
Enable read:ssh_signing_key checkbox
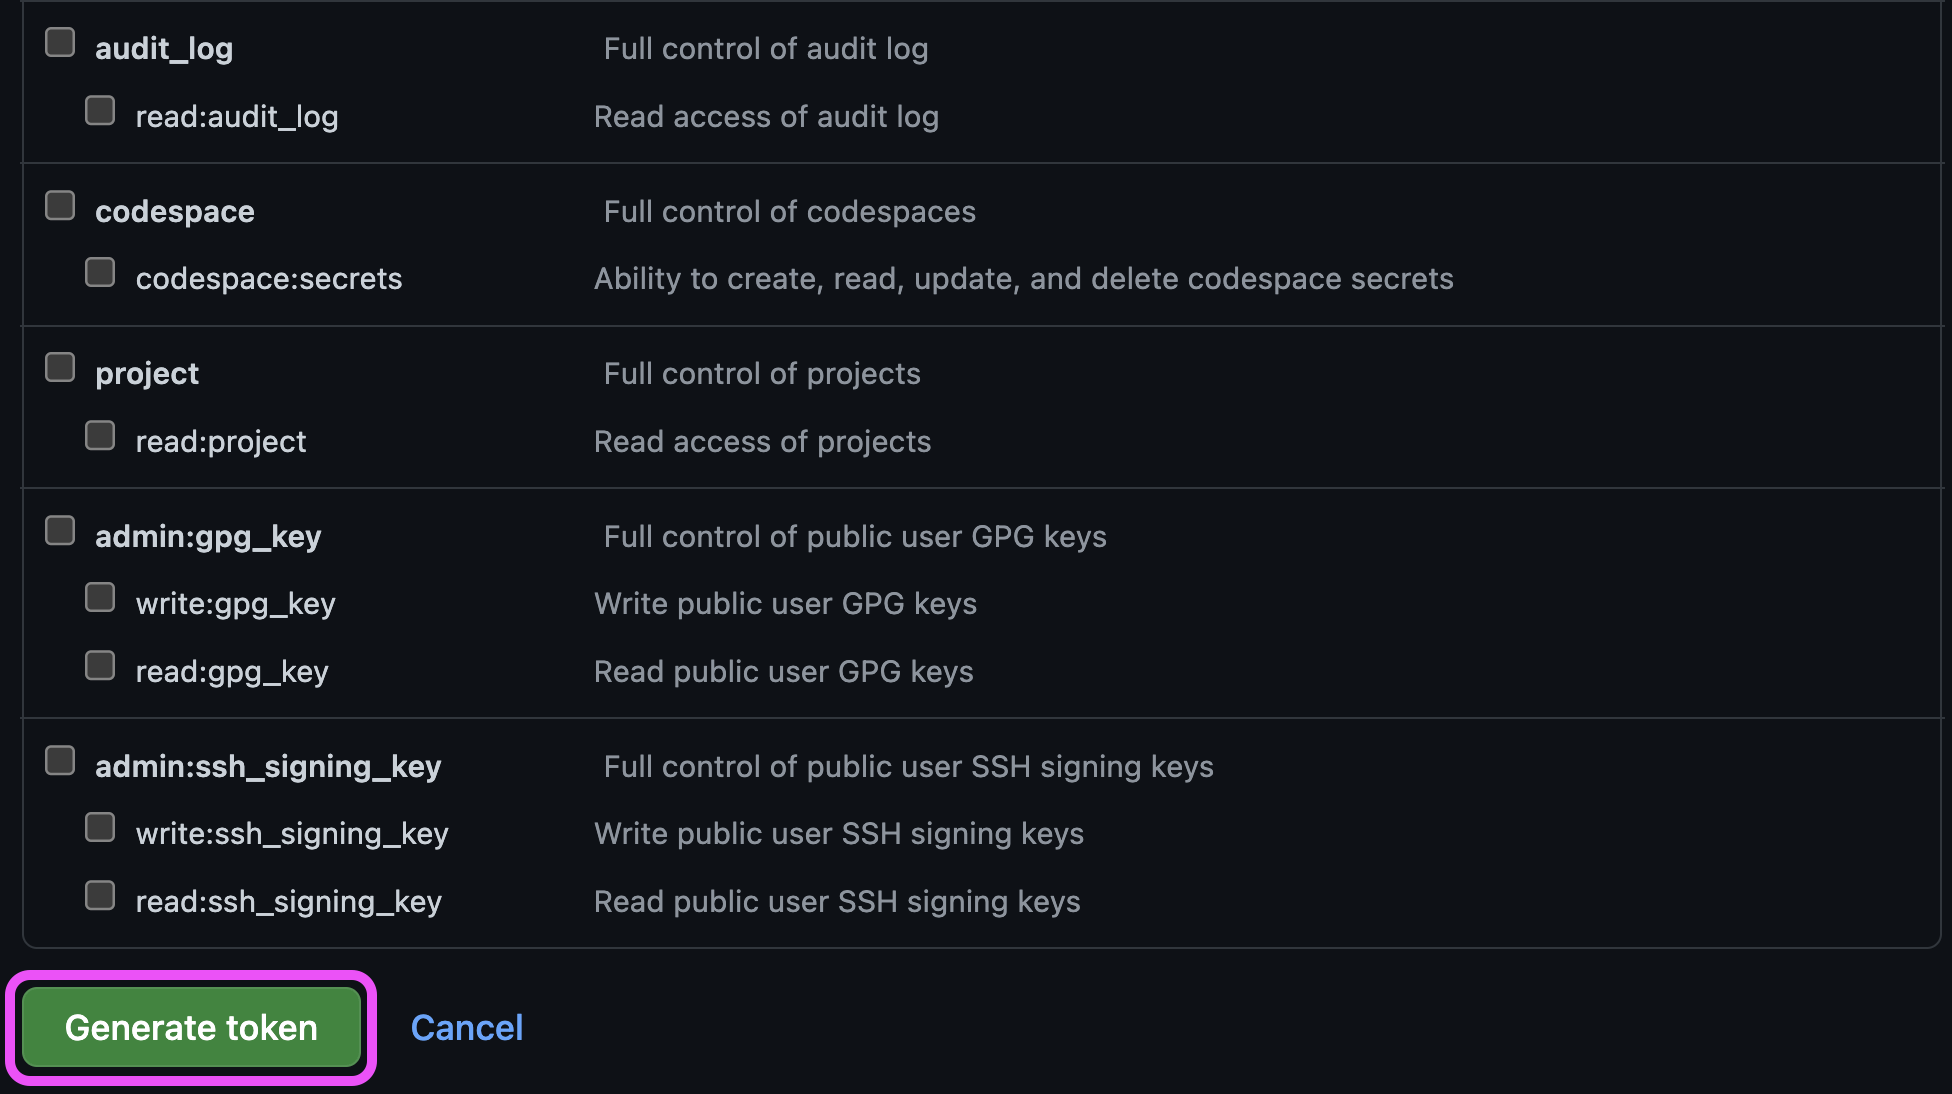pyautogui.click(x=100, y=895)
